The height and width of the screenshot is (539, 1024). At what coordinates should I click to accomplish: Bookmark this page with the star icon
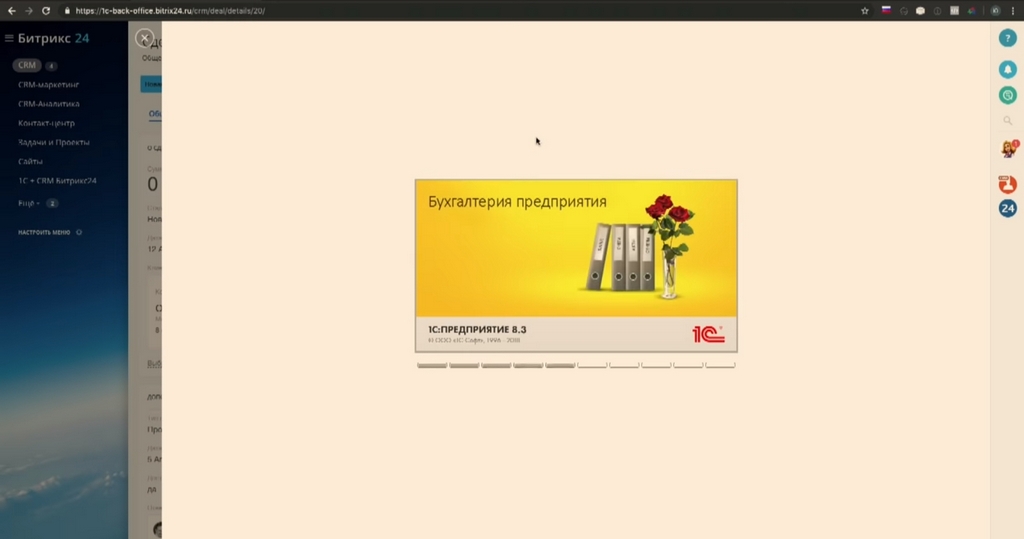(x=865, y=10)
